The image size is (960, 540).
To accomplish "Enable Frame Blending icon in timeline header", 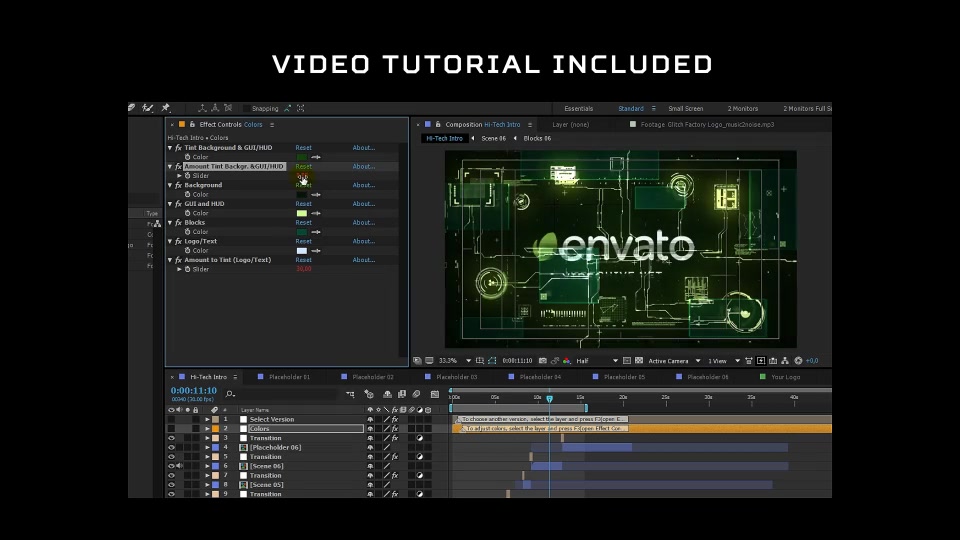I will [x=402, y=394].
